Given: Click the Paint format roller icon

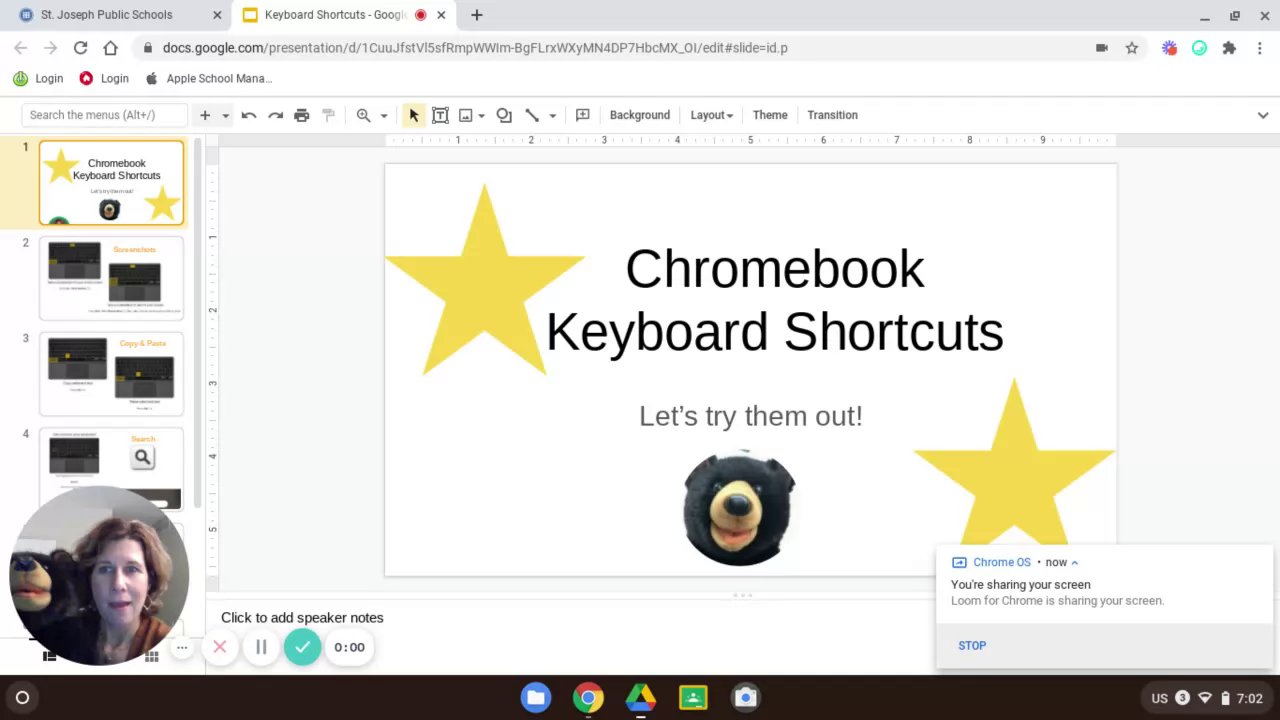Looking at the screenshot, I should pos(328,115).
